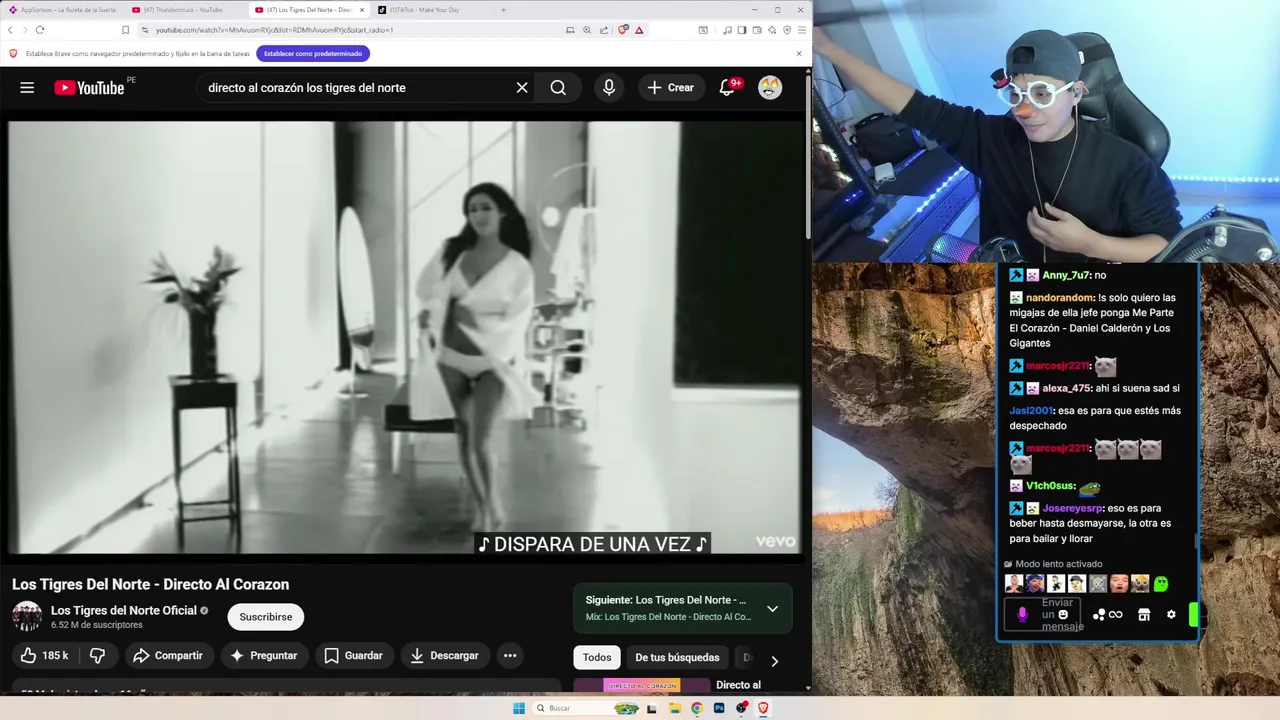Click nandorandom username in chat
Viewport: 1280px width, 720px height.
tap(1060, 298)
